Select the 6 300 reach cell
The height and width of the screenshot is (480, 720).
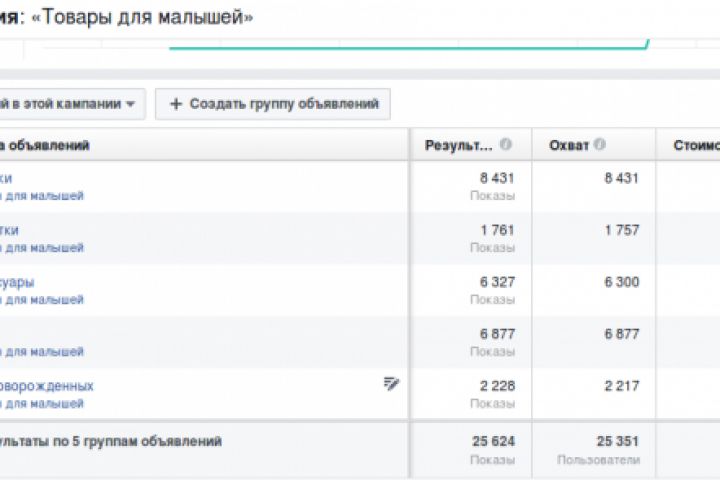tap(621, 282)
